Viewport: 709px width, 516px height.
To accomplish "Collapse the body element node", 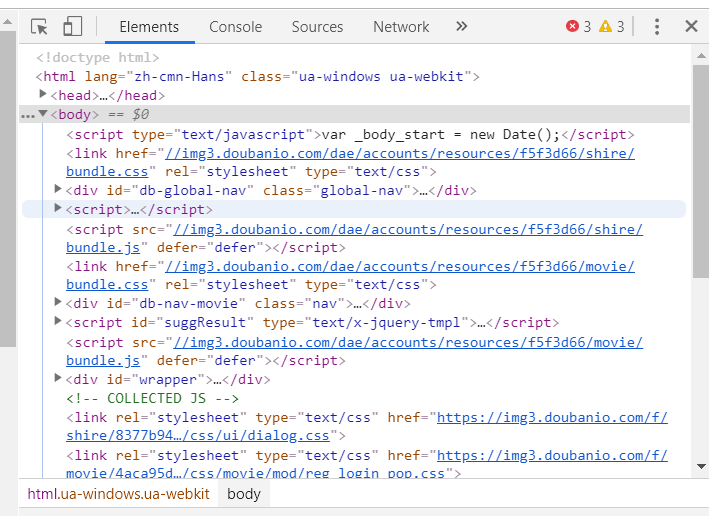I will click(x=43, y=113).
